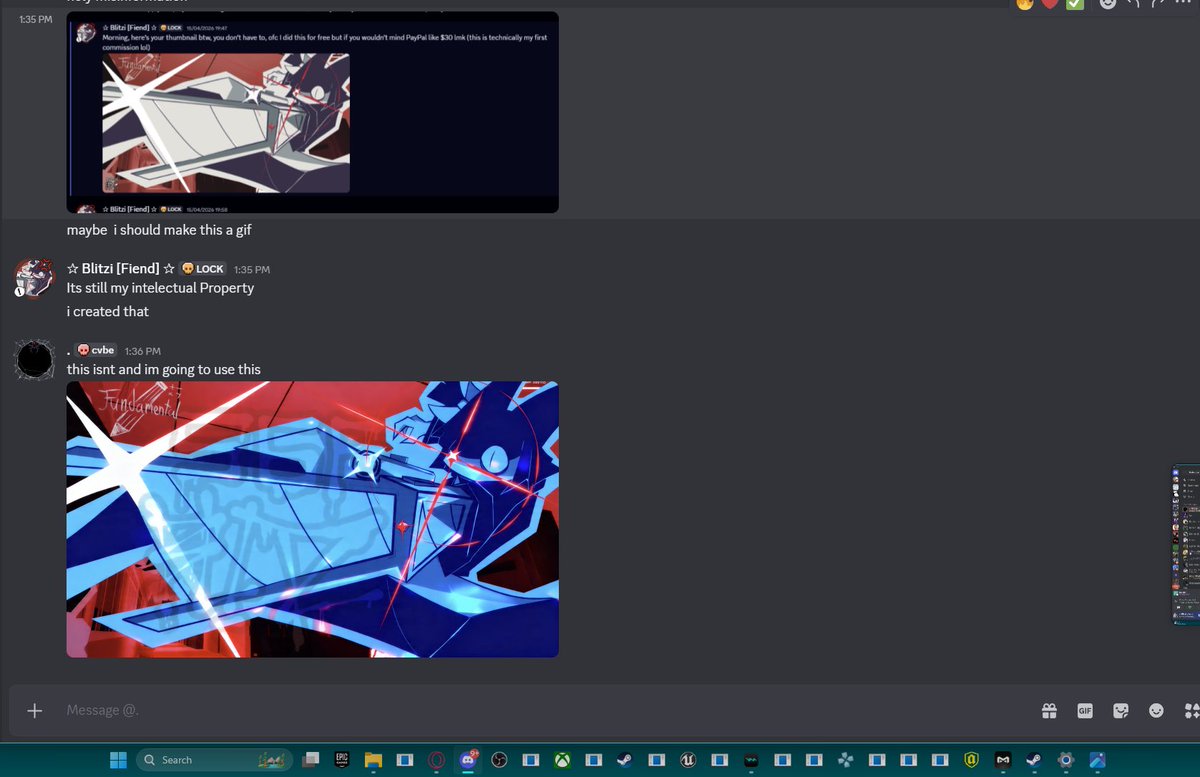Open Opera GX browser from taskbar
The width and height of the screenshot is (1200, 777).
[x=436, y=760]
